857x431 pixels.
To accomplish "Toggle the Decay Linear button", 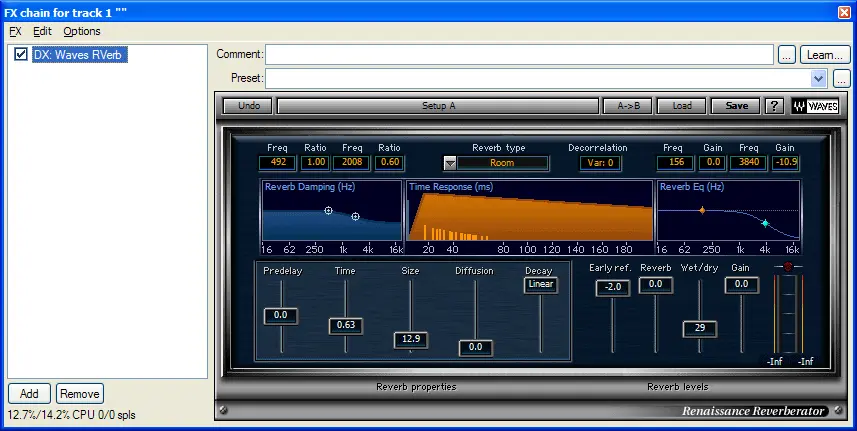I will pyautogui.click(x=541, y=285).
